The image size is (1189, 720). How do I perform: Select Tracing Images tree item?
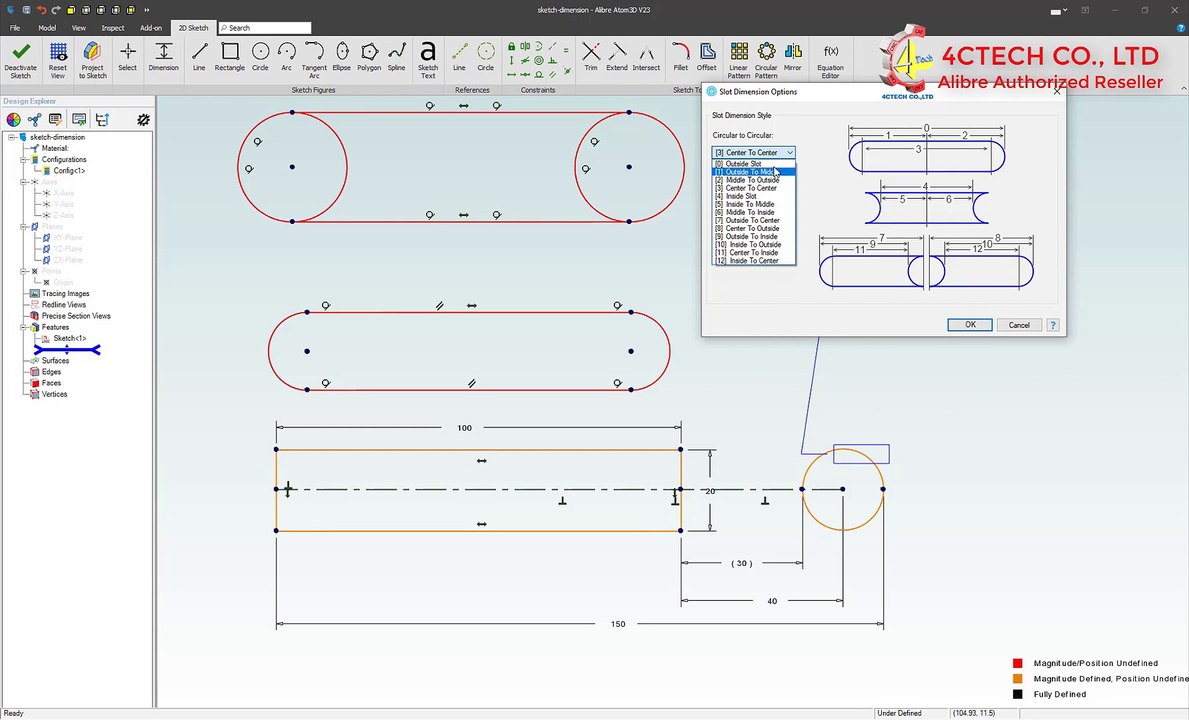[65, 293]
